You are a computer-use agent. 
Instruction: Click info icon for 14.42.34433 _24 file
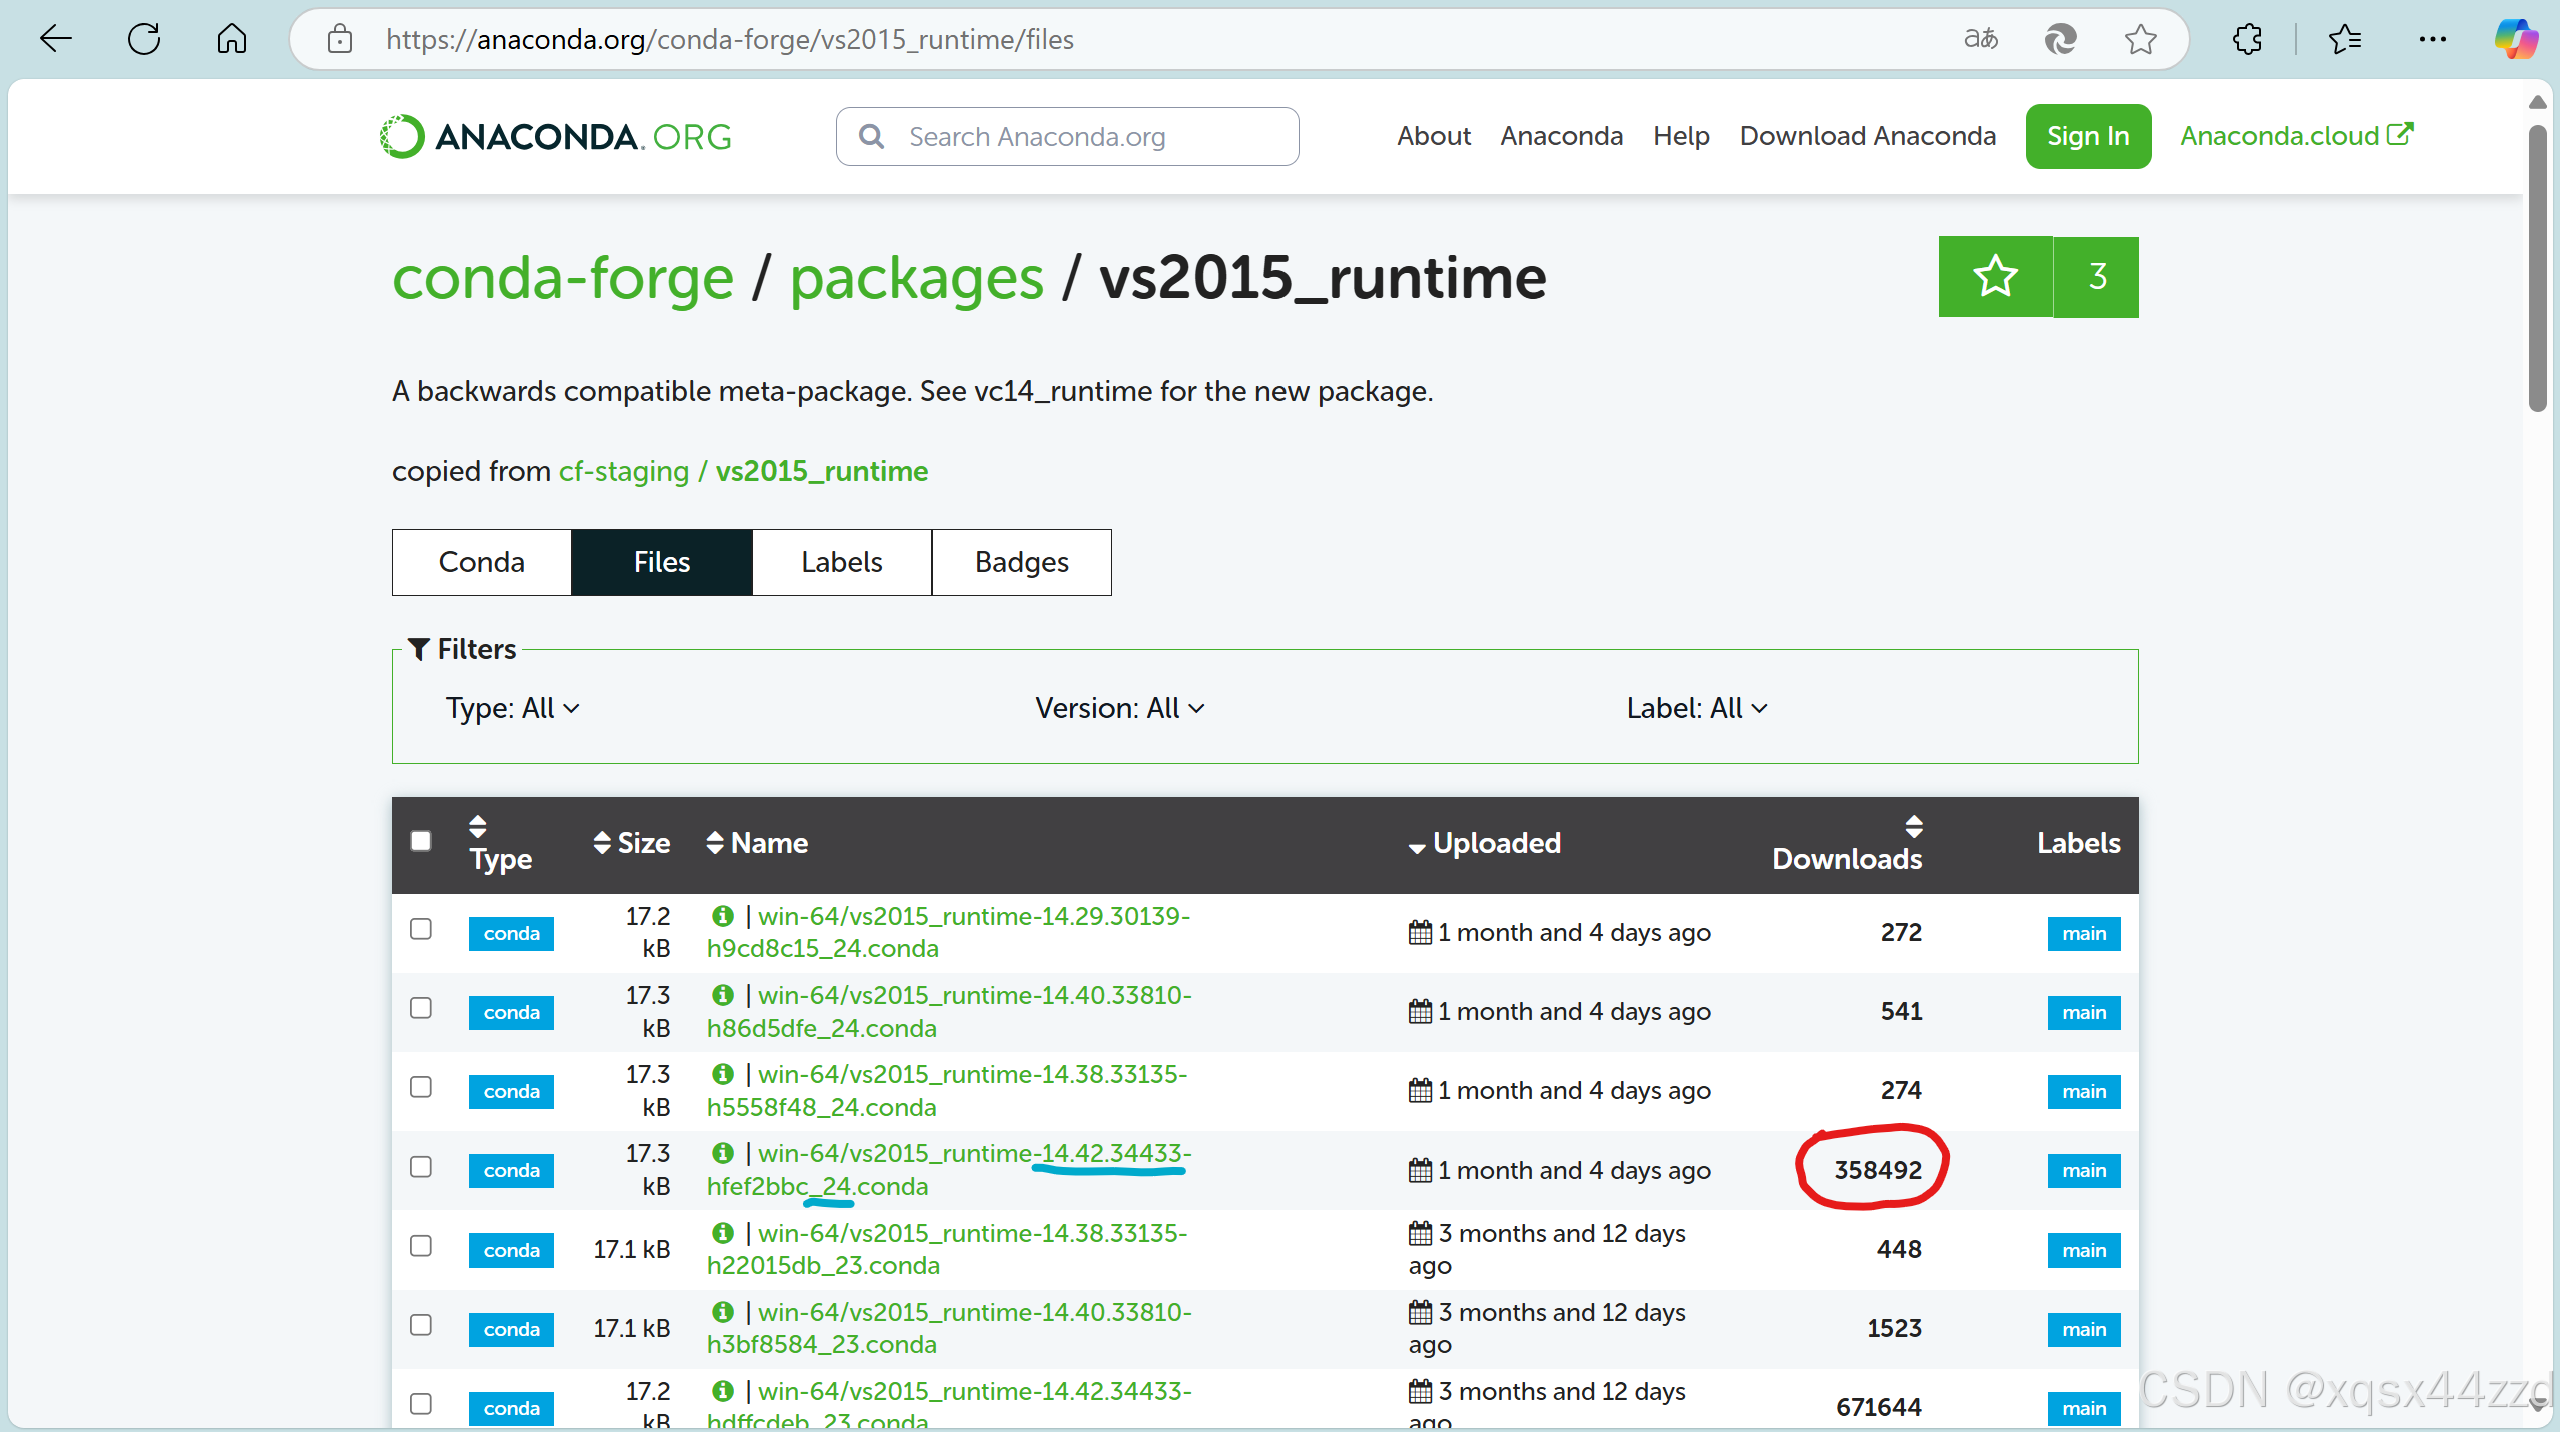click(722, 1153)
